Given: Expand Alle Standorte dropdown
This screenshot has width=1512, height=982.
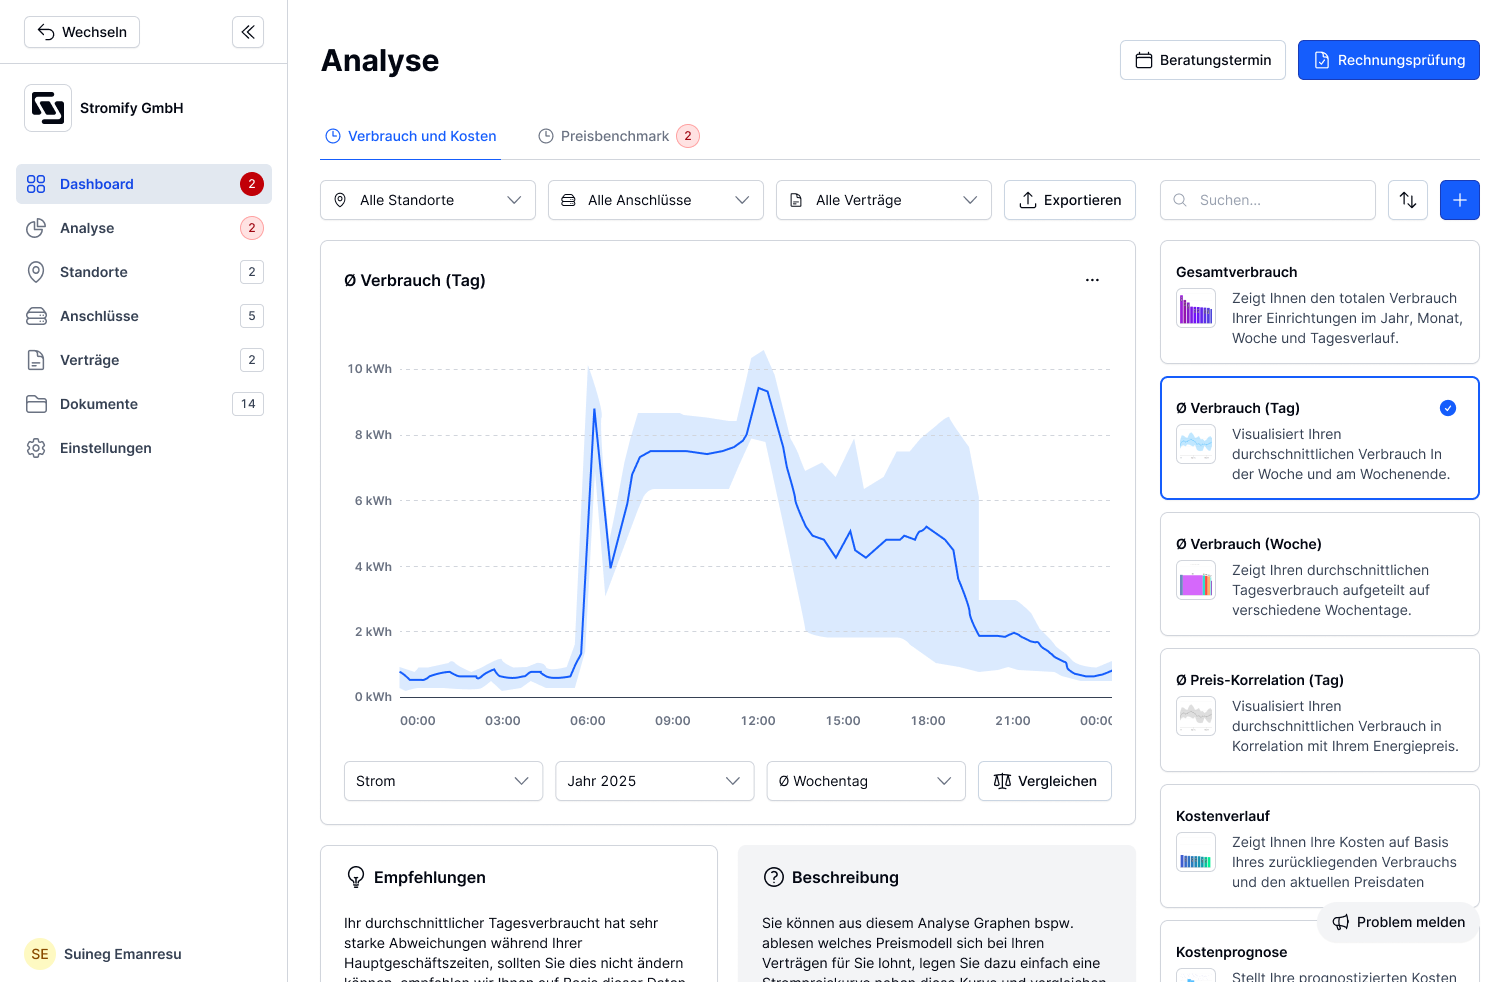Looking at the screenshot, I should (x=428, y=200).
